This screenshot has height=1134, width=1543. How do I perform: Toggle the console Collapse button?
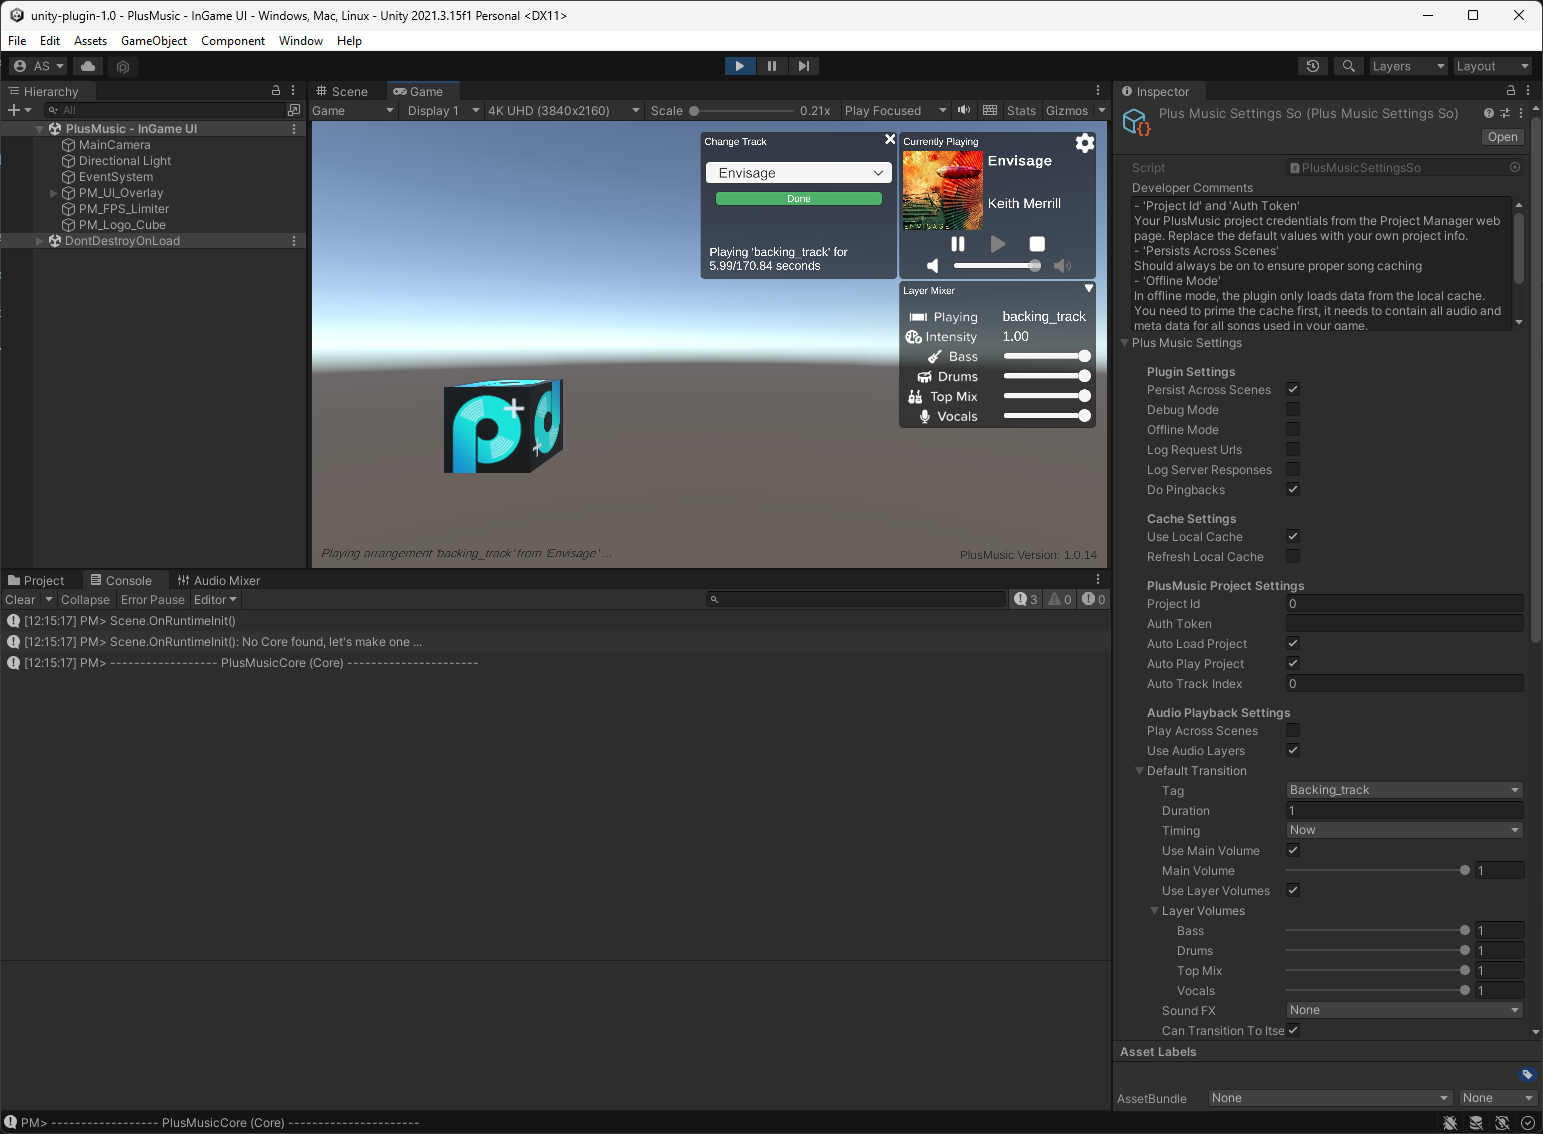(85, 599)
